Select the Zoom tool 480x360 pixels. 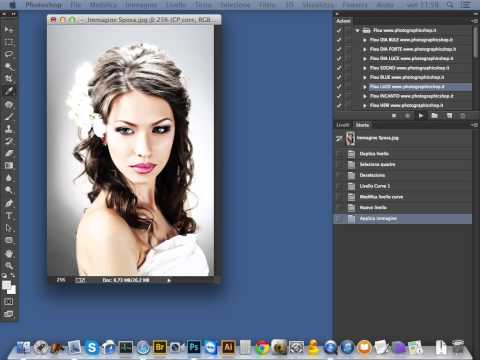(9, 266)
